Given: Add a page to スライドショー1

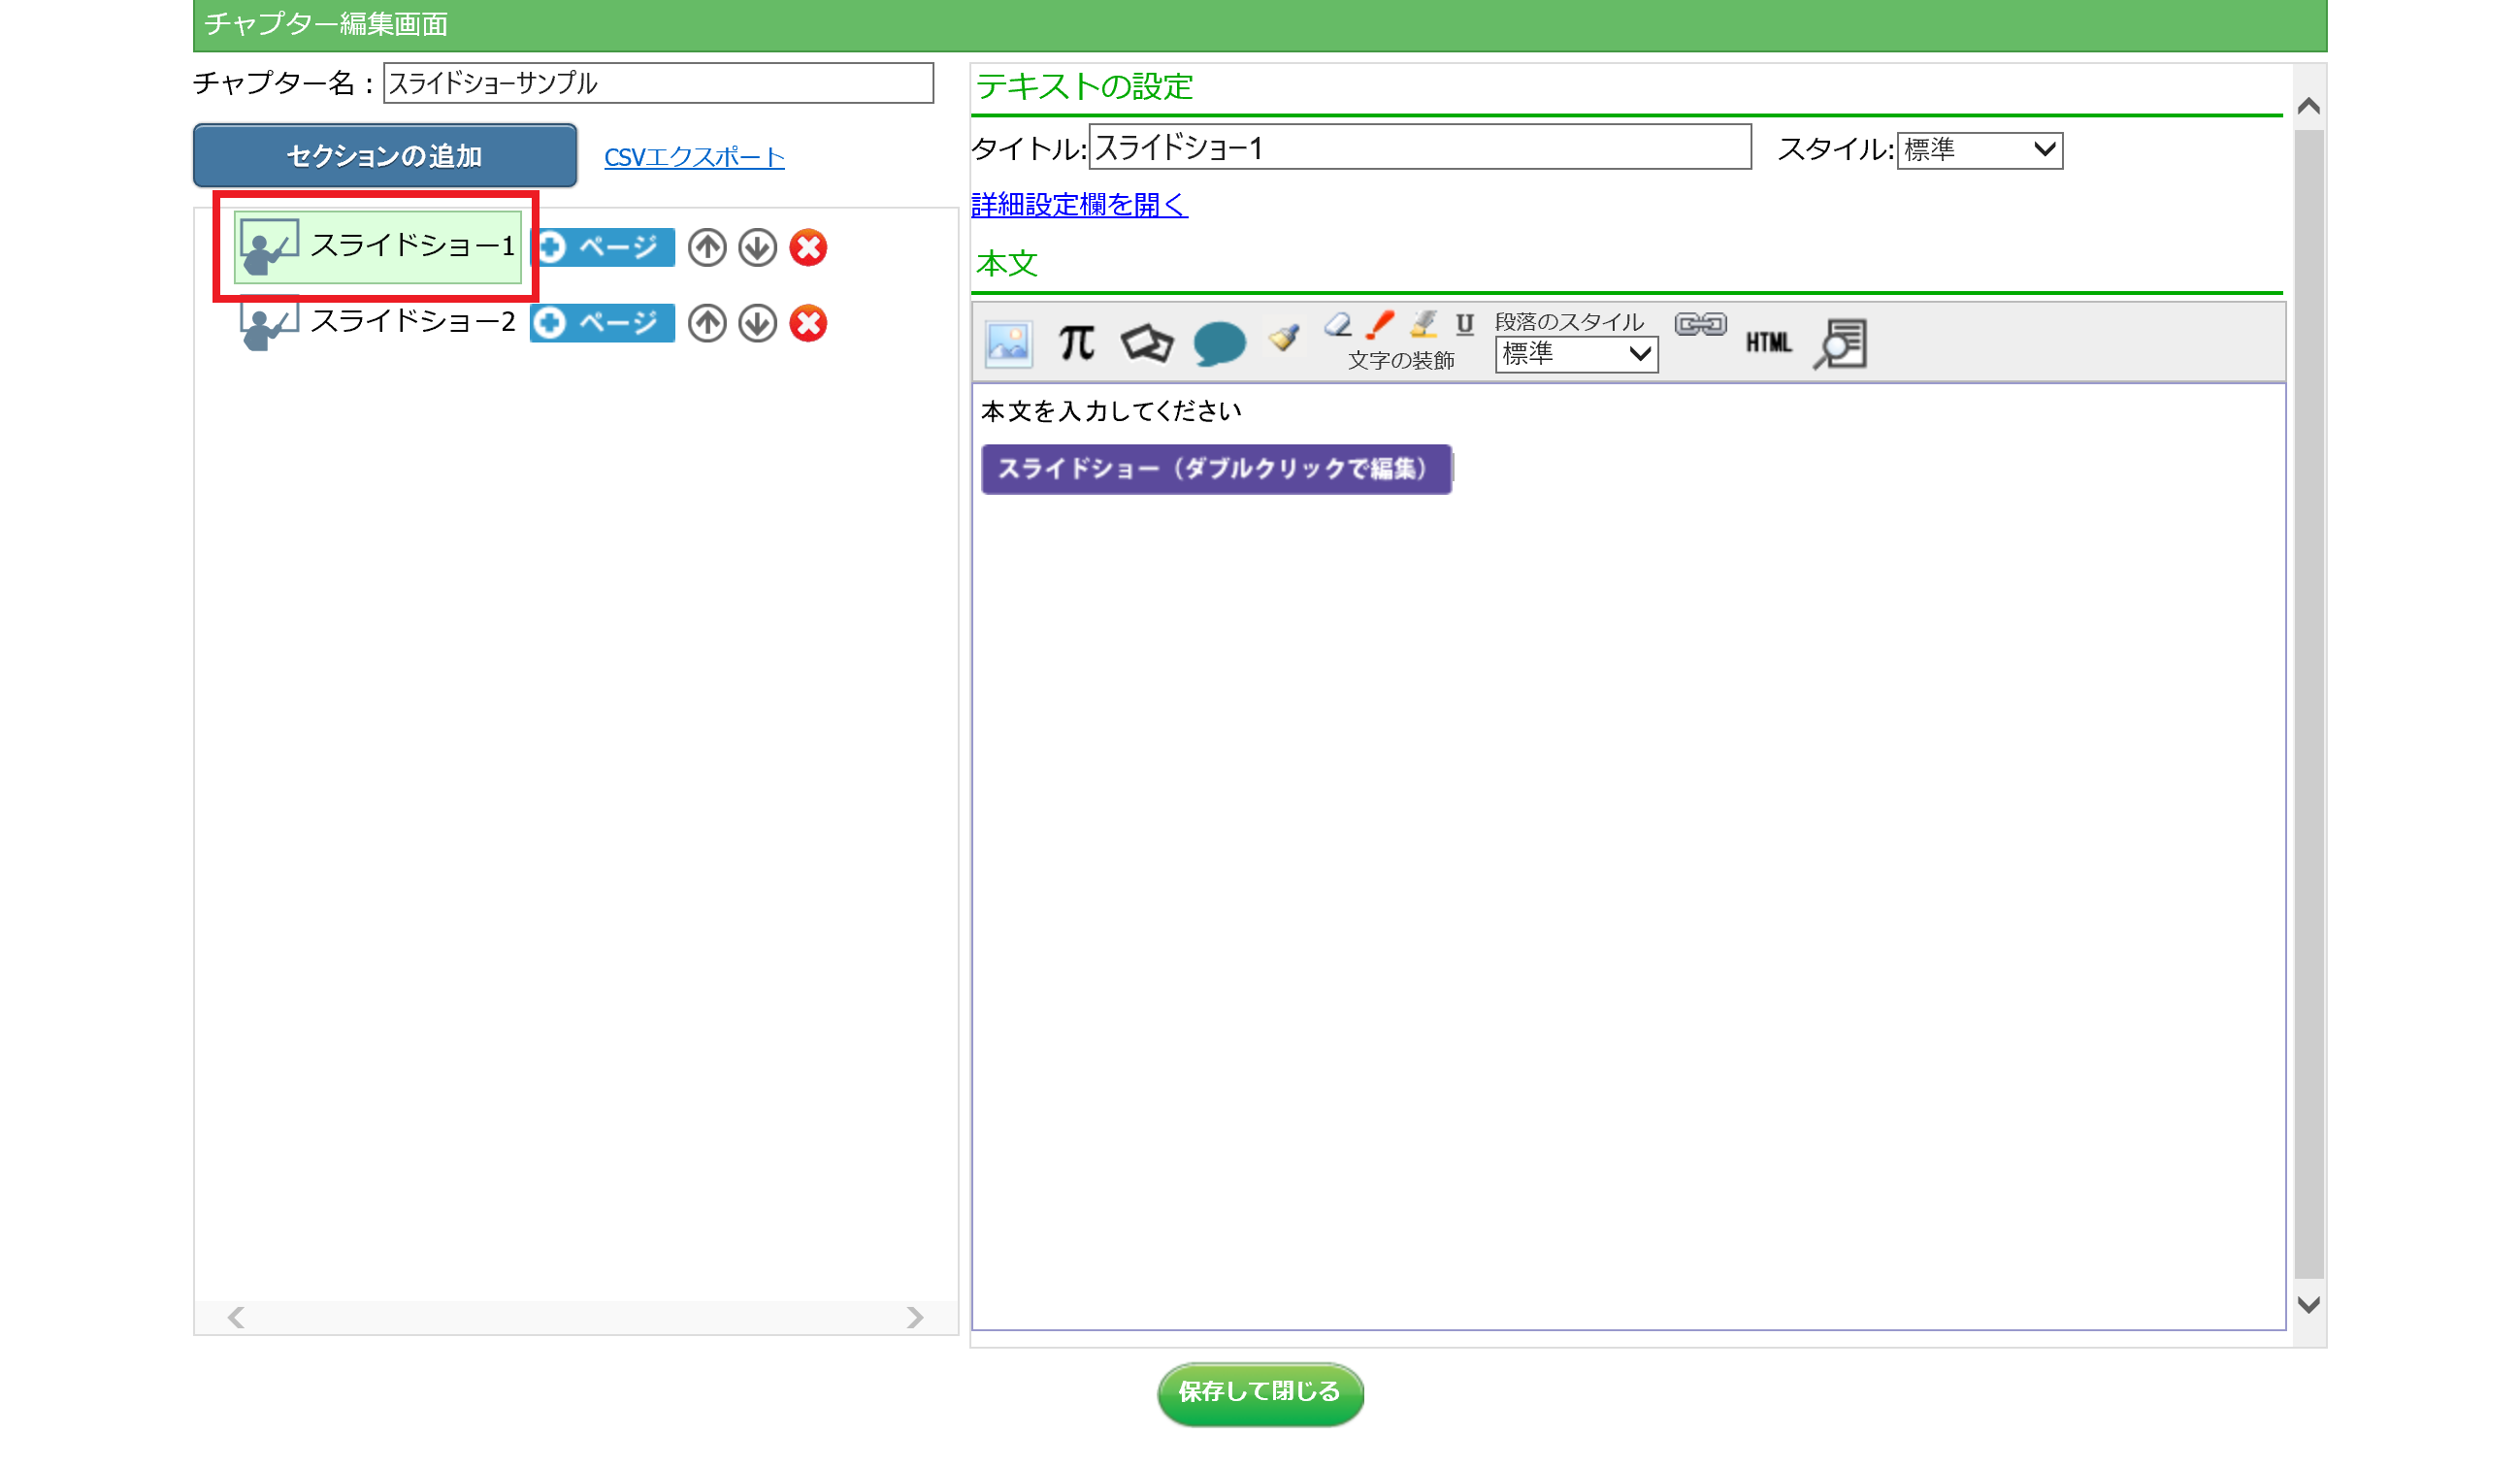Looking at the screenshot, I should (602, 248).
